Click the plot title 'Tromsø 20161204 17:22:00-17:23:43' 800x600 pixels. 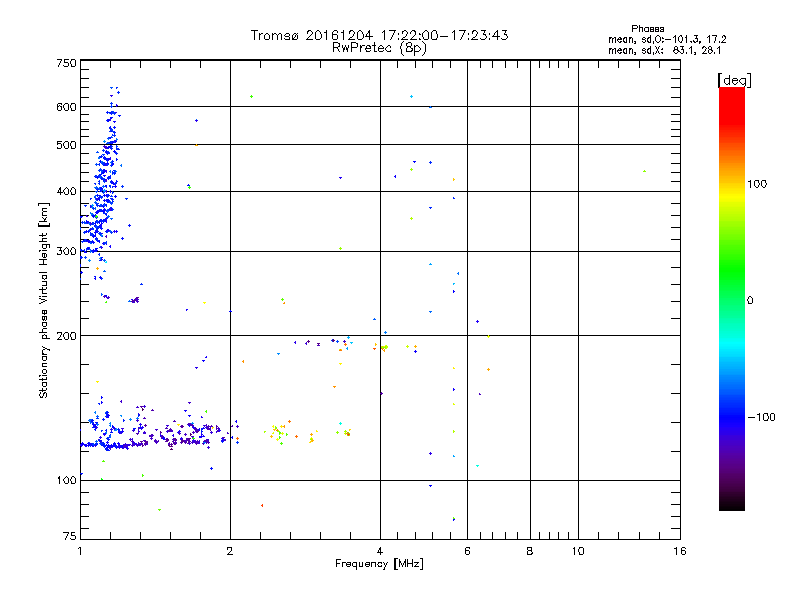point(379,35)
